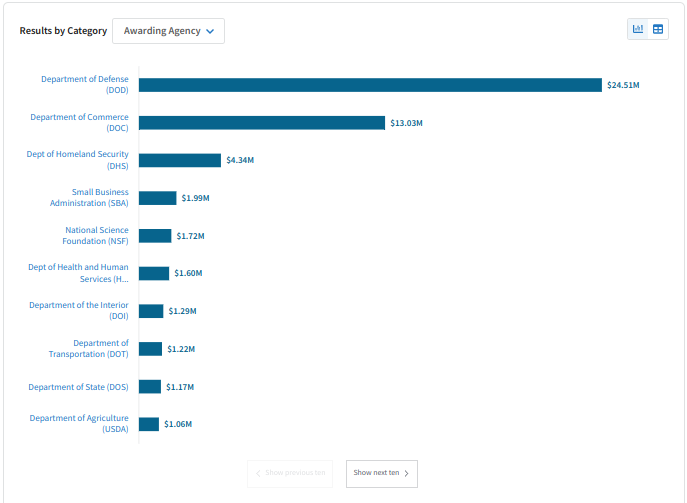Select the Health and Human Services bar

[154, 273]
